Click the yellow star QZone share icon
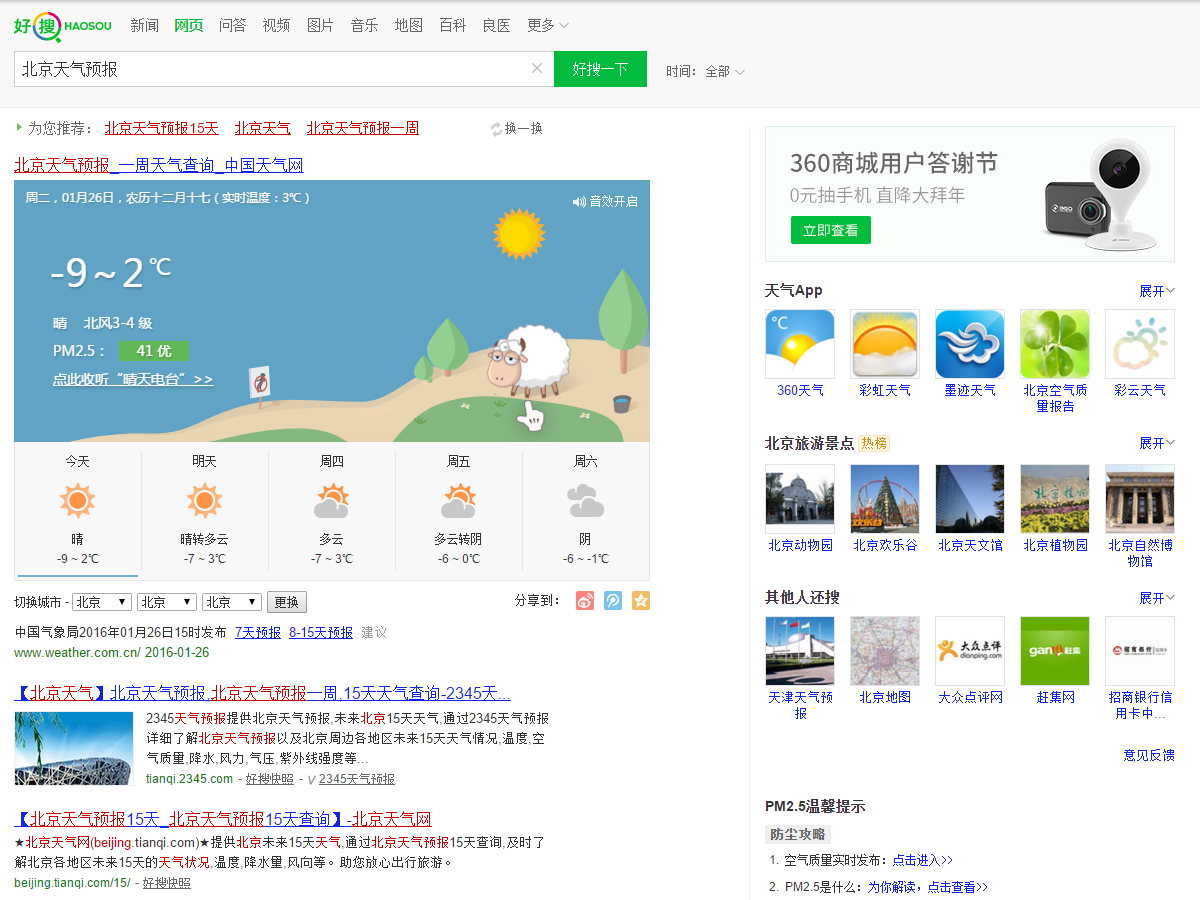1200x900 pixels. pyautogui.click(x=641, y=600)
